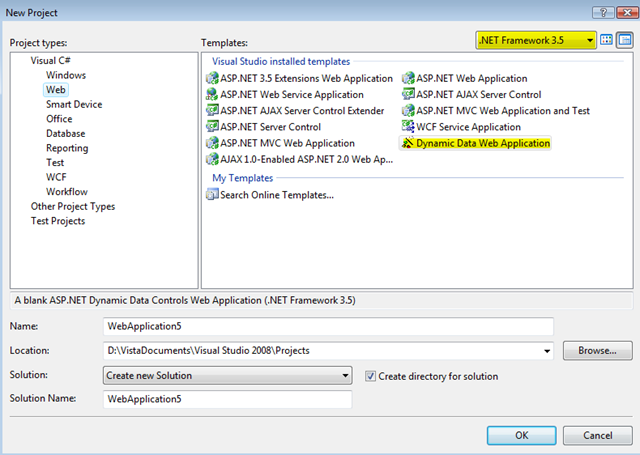Toggle Create directory for solution checkbox
The width and height of the screenshot is (640, 455).
click(370, 376)
